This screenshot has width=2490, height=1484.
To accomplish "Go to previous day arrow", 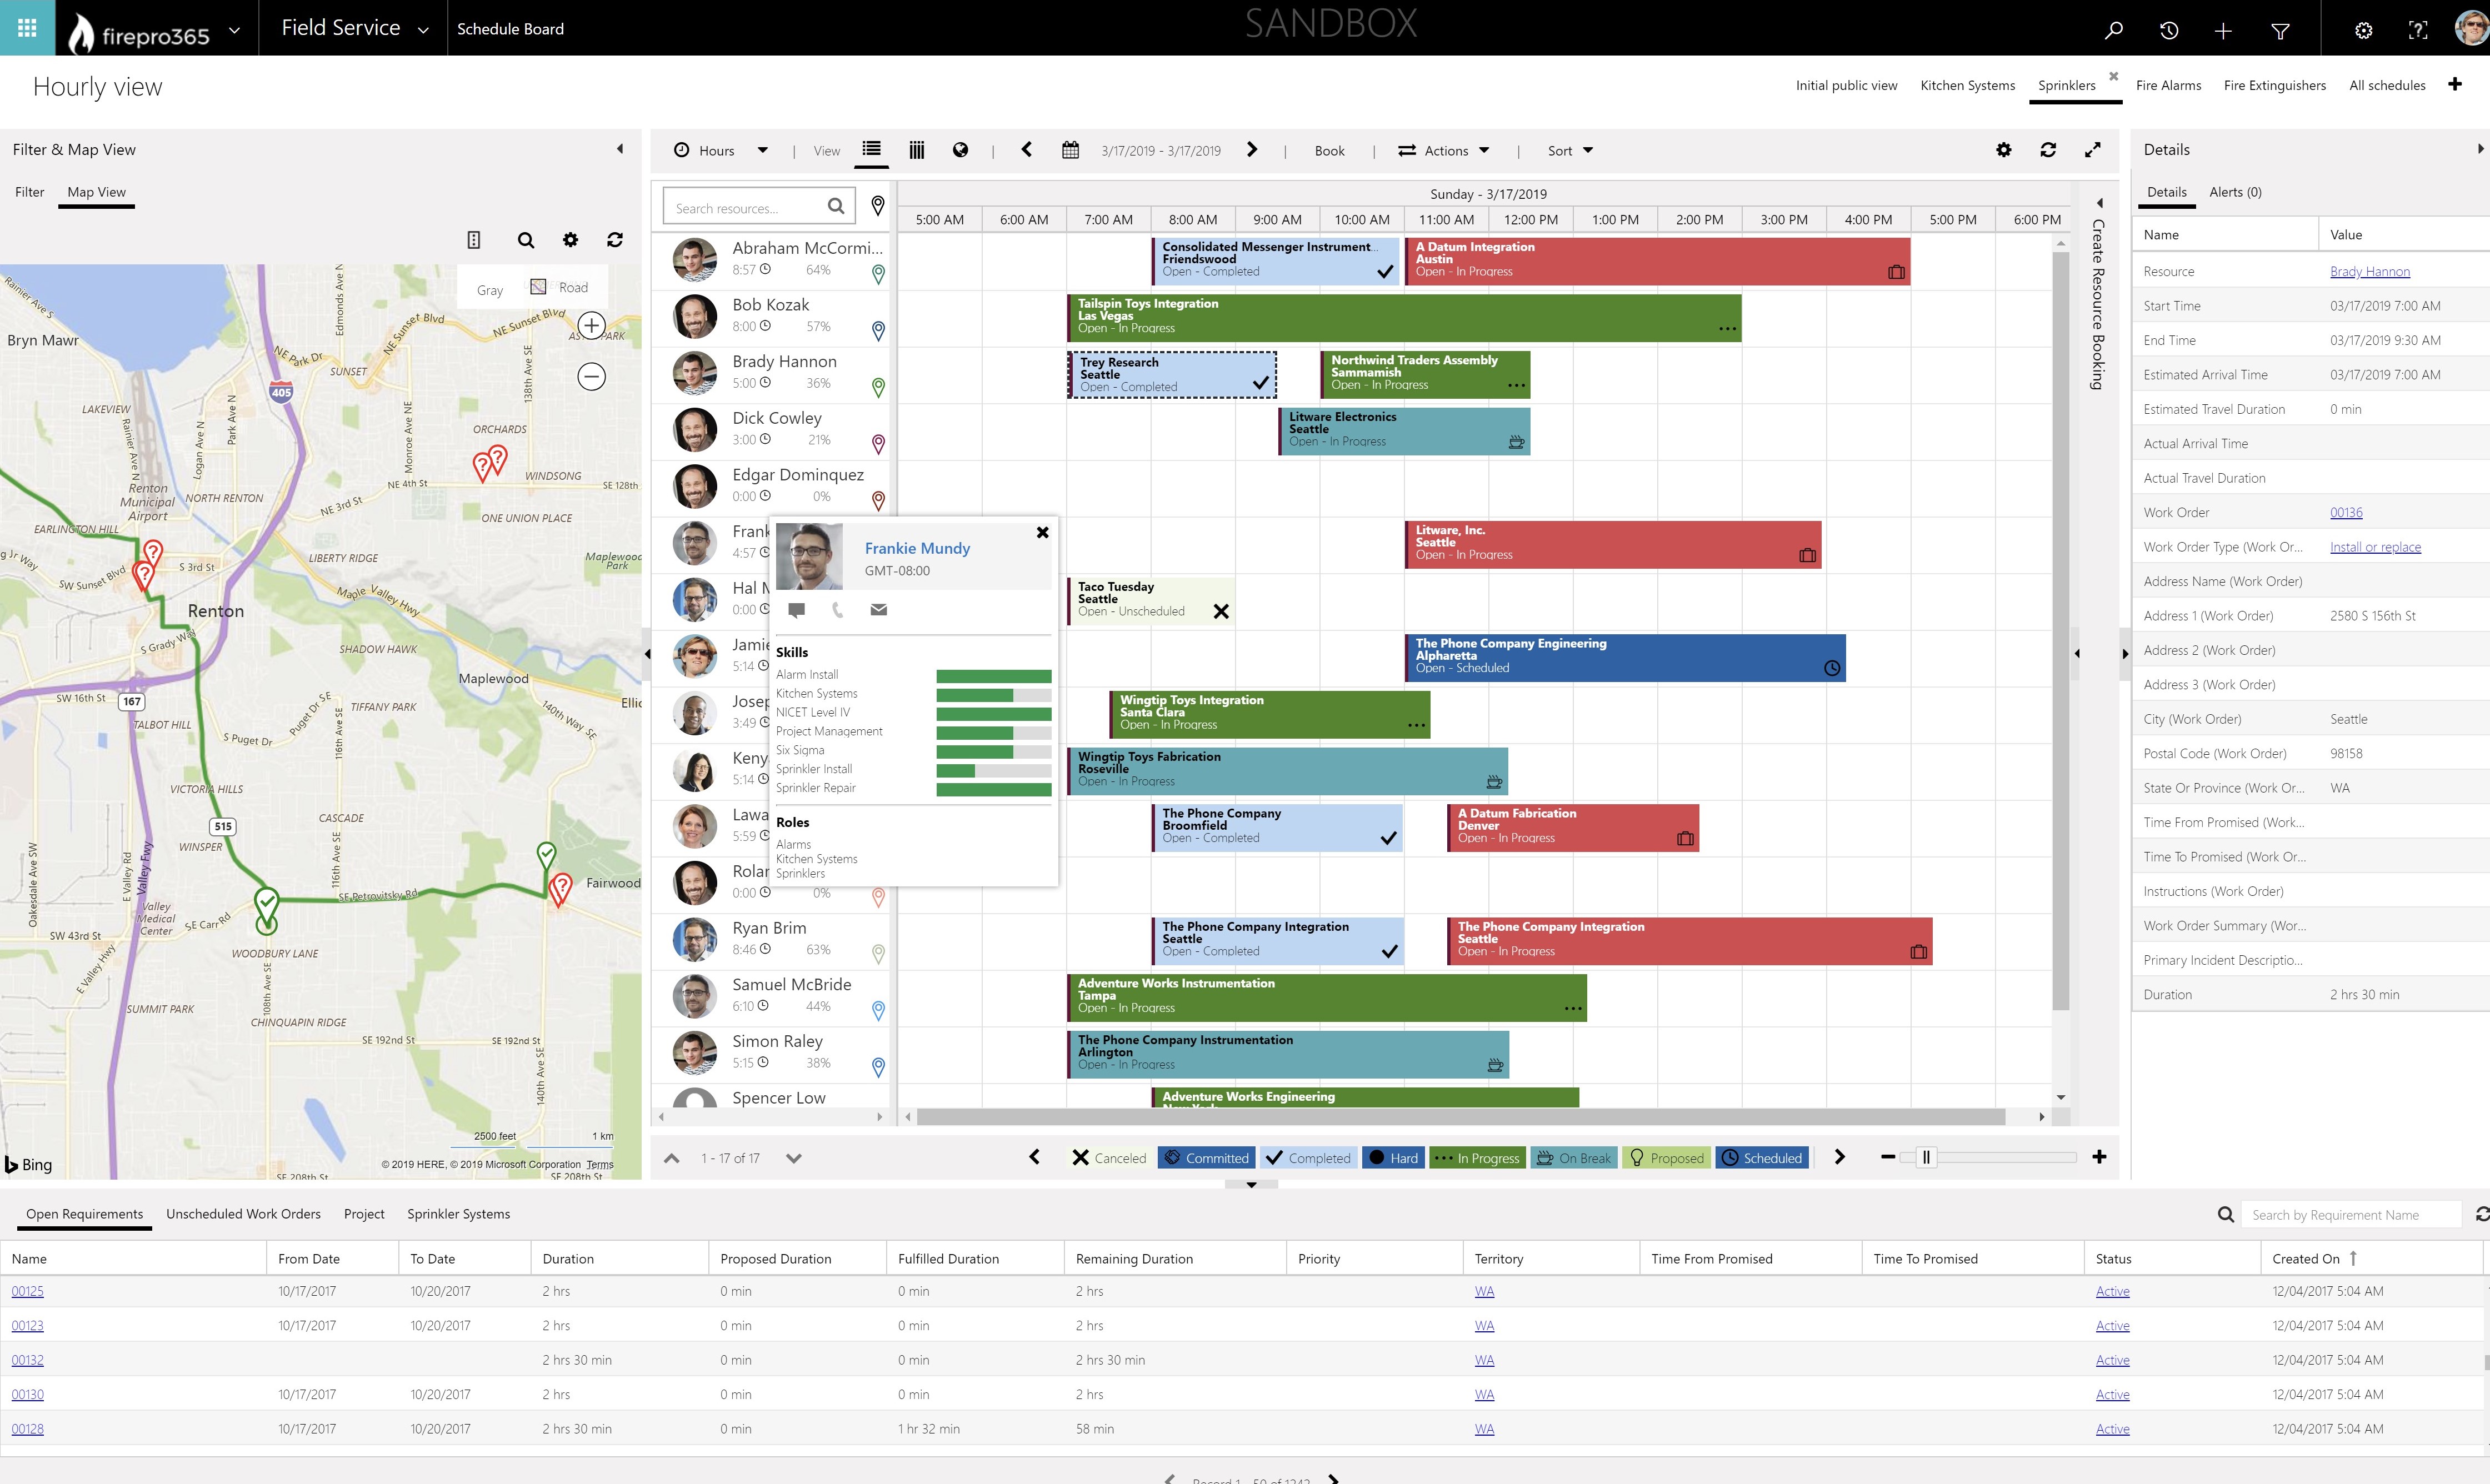I will click(1026, 150).
